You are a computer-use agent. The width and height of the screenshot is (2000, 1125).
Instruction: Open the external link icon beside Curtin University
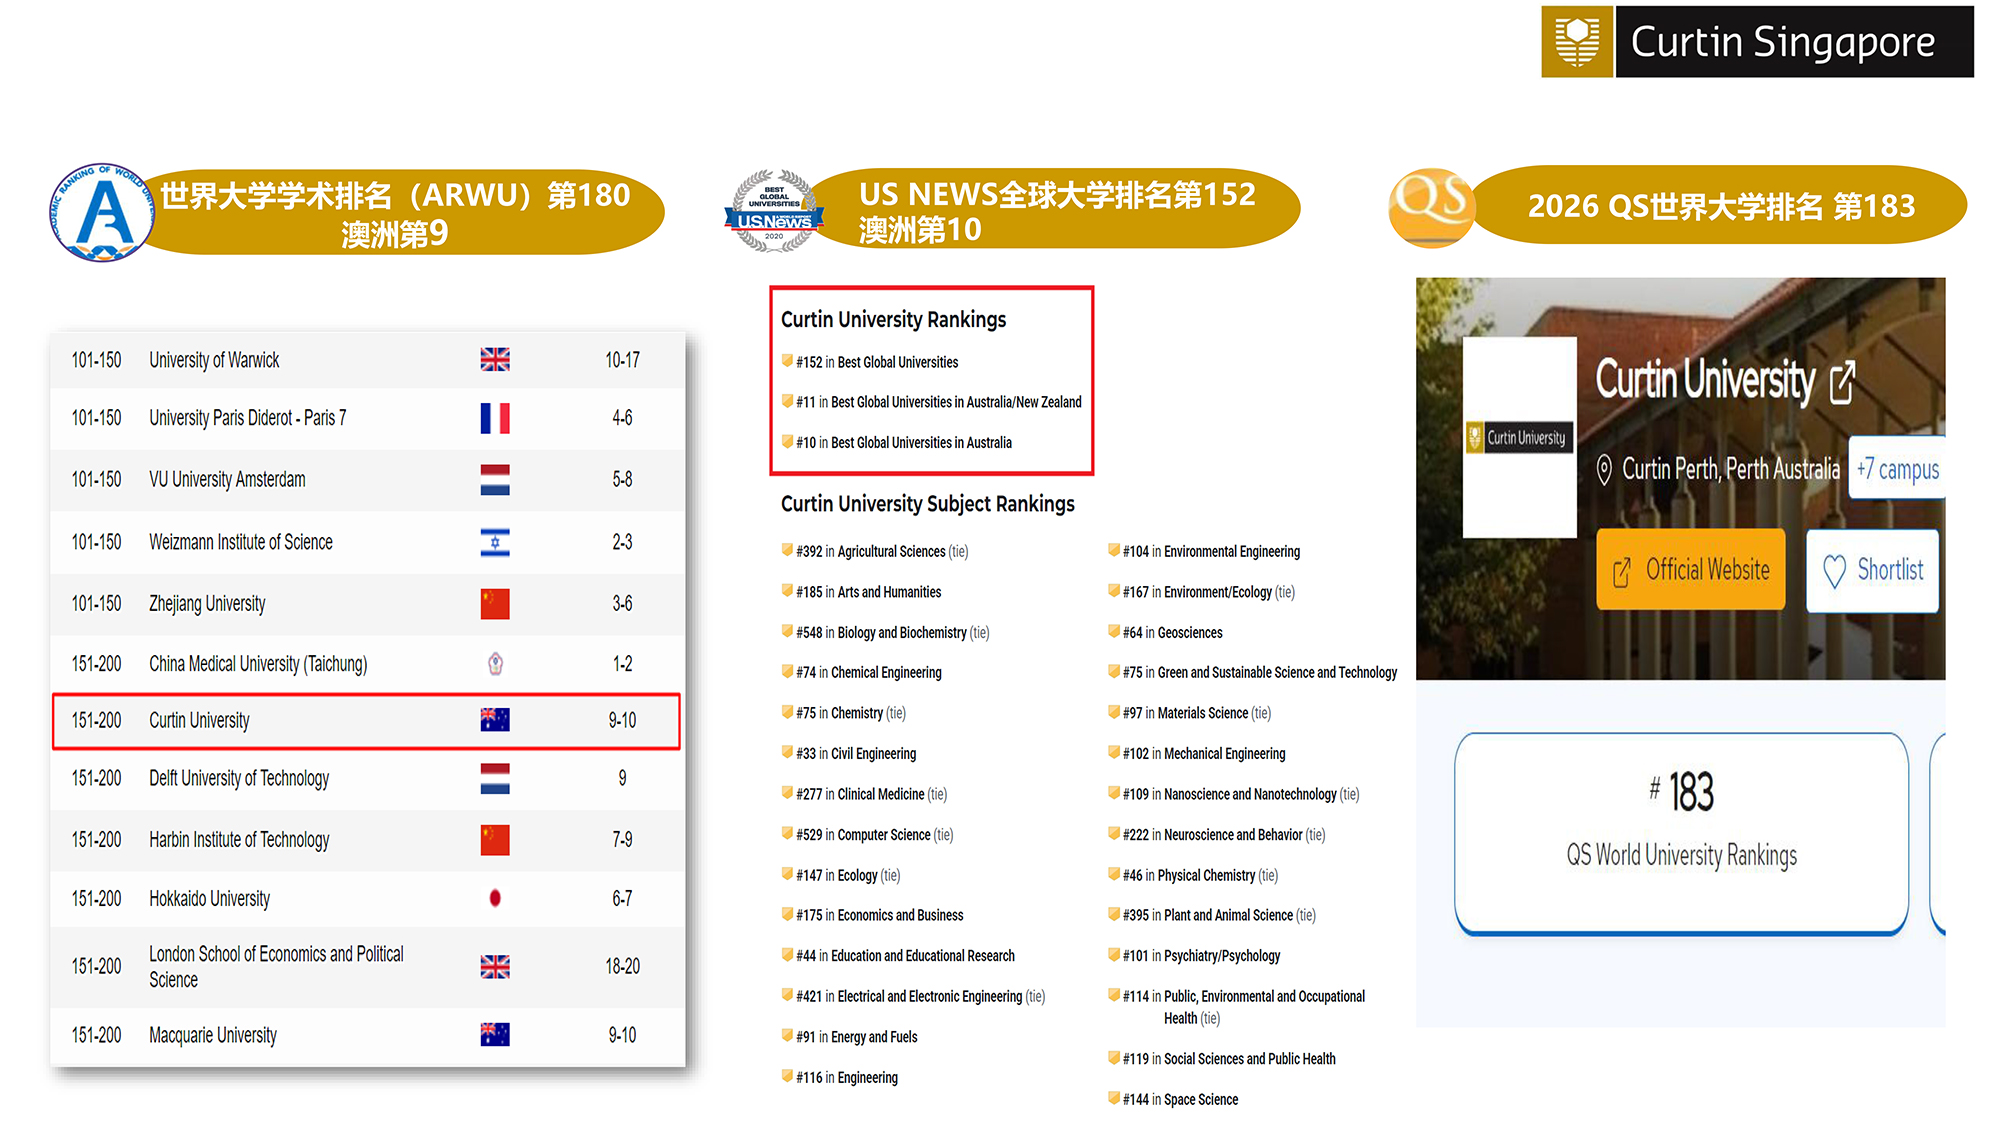click(1843, 379)
